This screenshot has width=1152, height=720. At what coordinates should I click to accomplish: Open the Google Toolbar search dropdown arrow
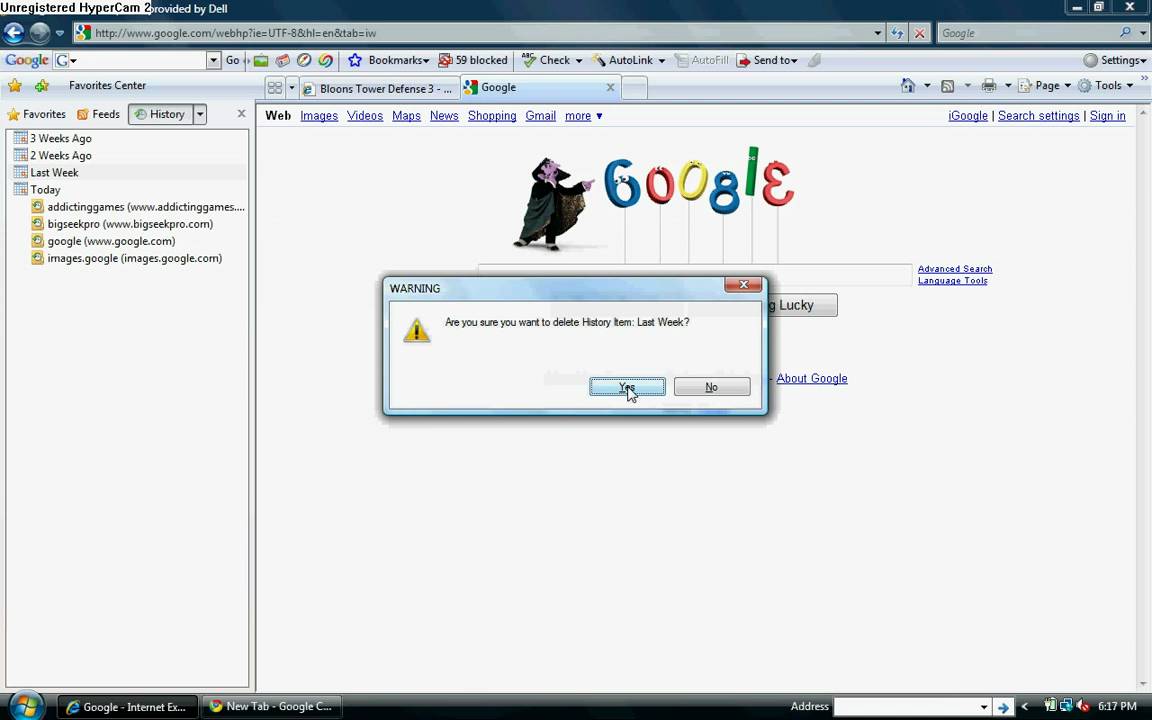click(x=213, y=60)
